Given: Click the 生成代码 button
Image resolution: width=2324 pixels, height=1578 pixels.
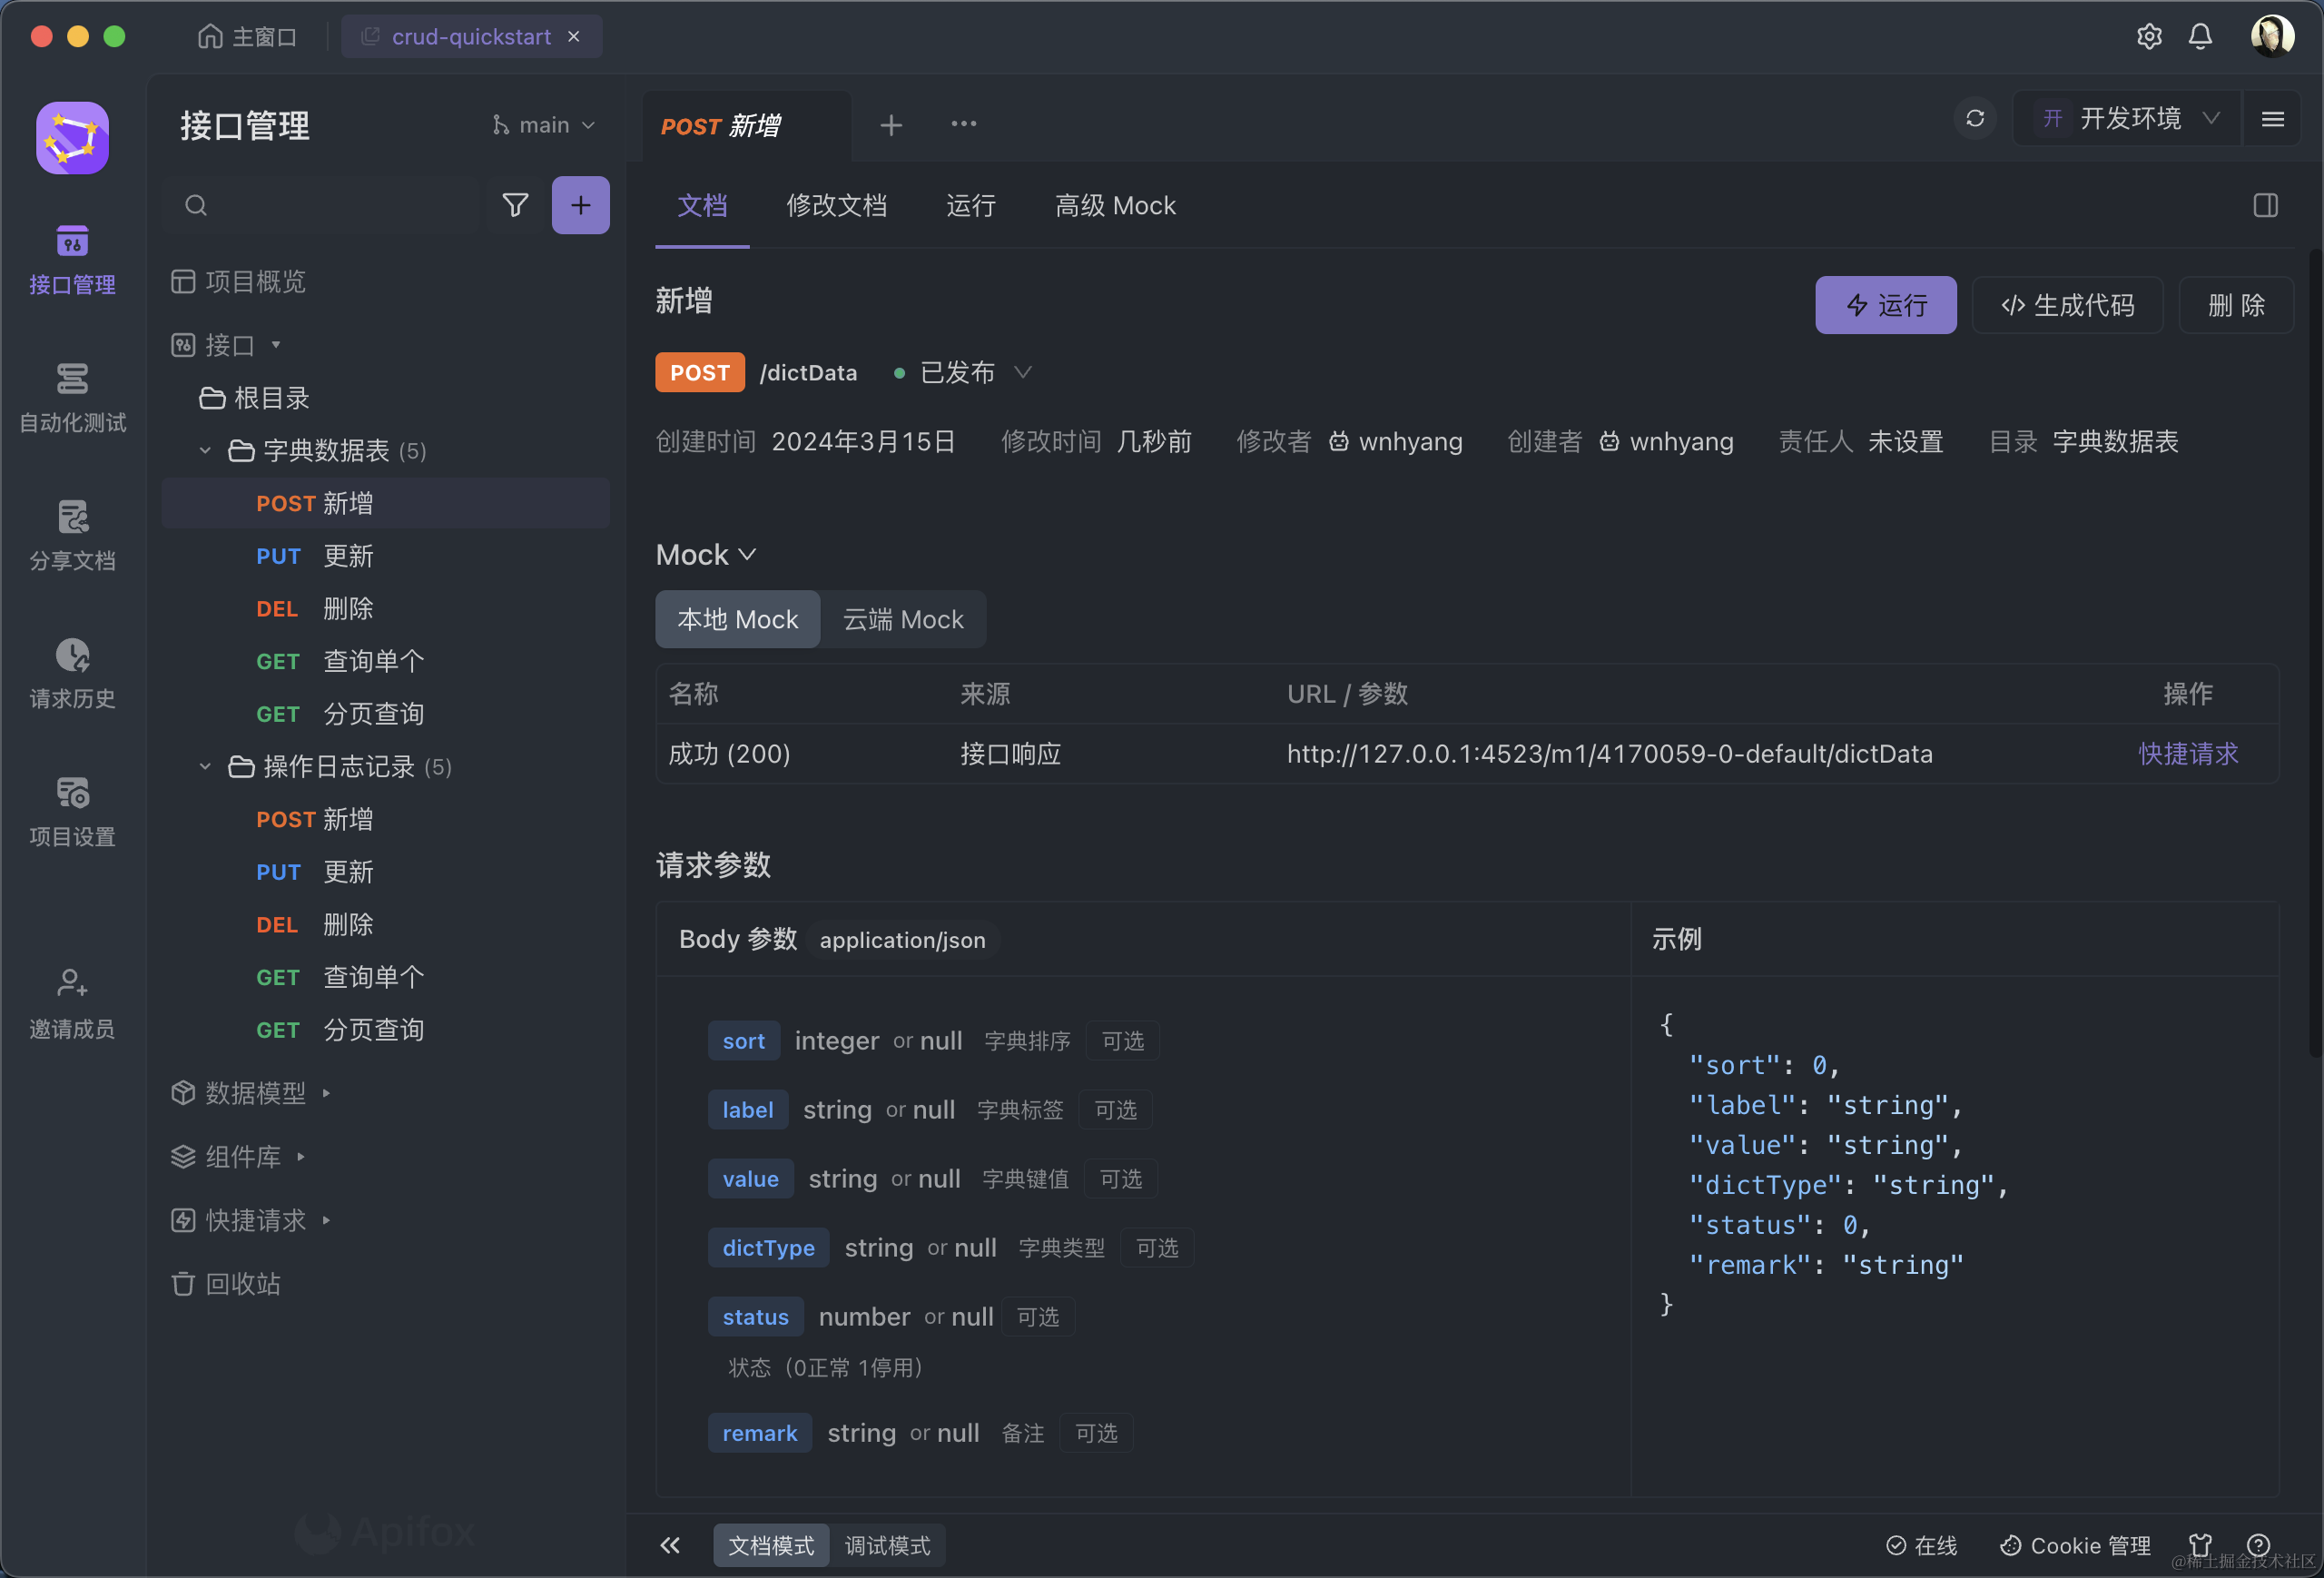Looking at the screenshot, I should [x=2066, y=305].
